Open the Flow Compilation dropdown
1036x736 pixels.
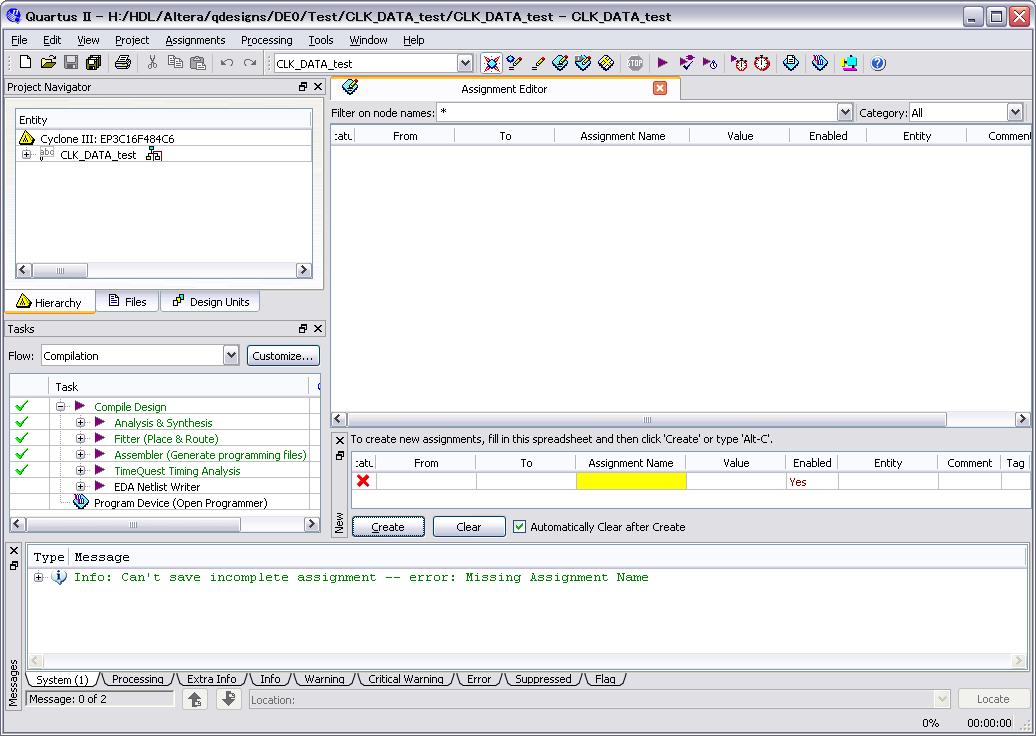click(x=231, y=356)
